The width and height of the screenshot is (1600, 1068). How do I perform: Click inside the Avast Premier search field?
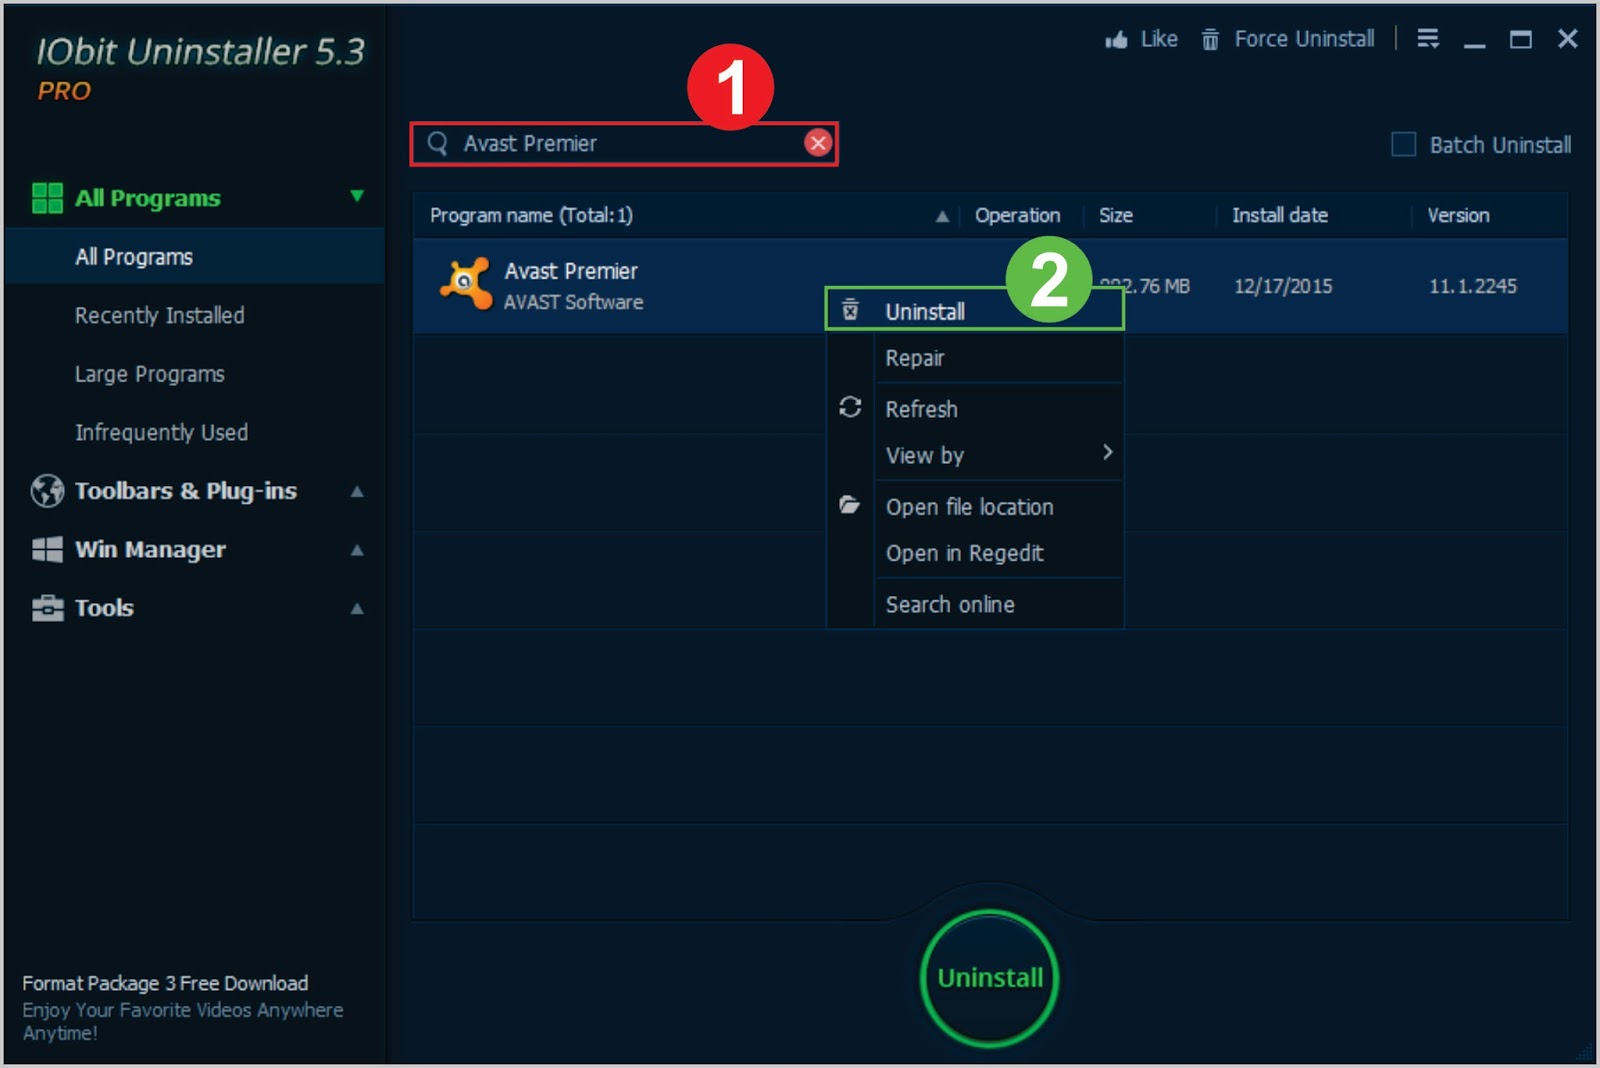click(x=625, y=144)
